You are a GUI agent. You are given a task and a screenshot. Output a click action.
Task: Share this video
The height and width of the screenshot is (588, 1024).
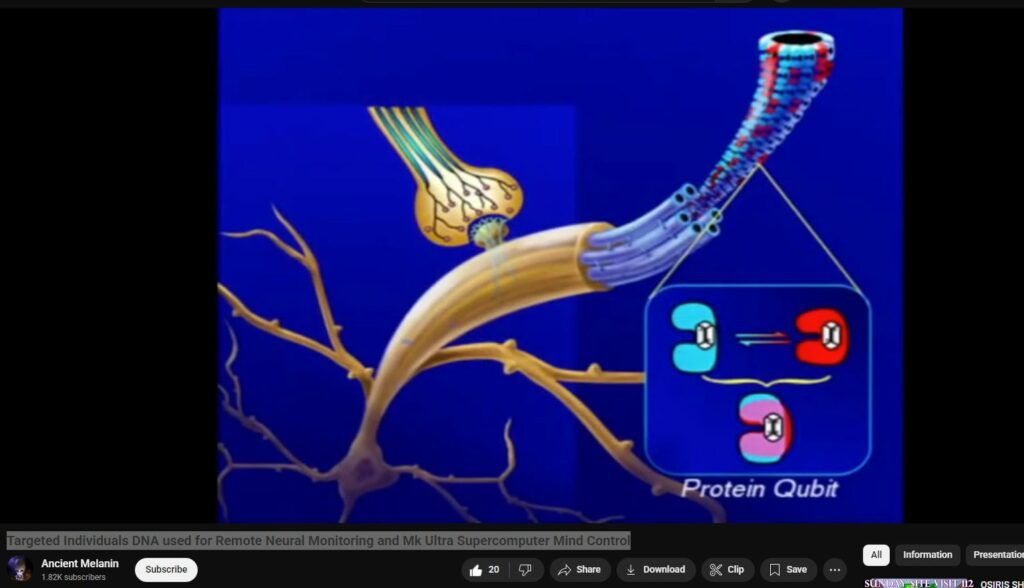pyautogui.click(x=579, y=570)
